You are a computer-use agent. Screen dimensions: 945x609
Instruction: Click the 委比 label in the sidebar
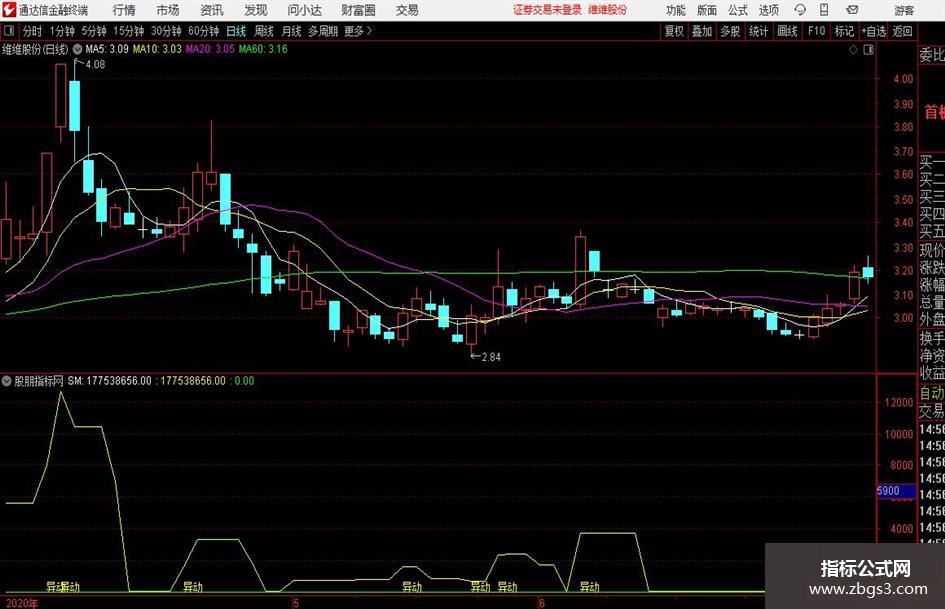pyautogui.click(x=932, y=55)
